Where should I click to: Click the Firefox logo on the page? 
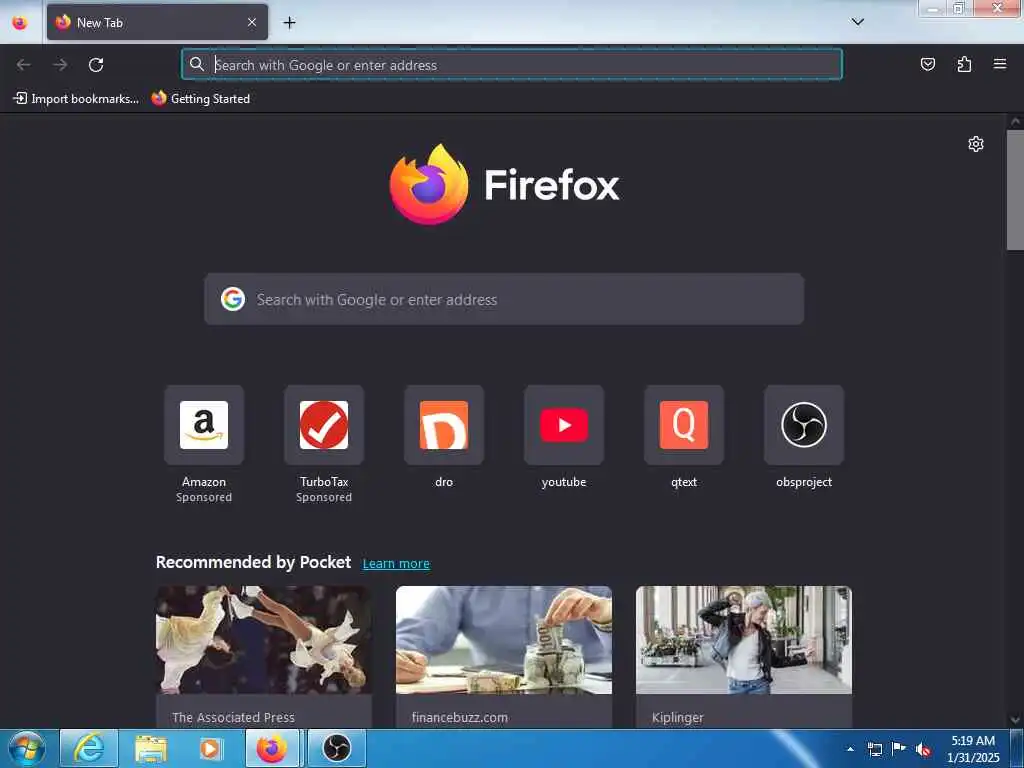504,184
